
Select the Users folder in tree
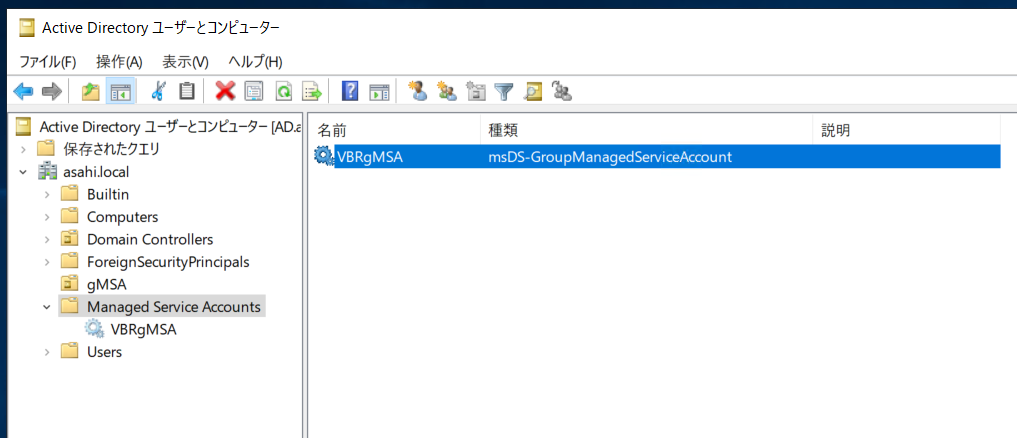click(104, 352)
